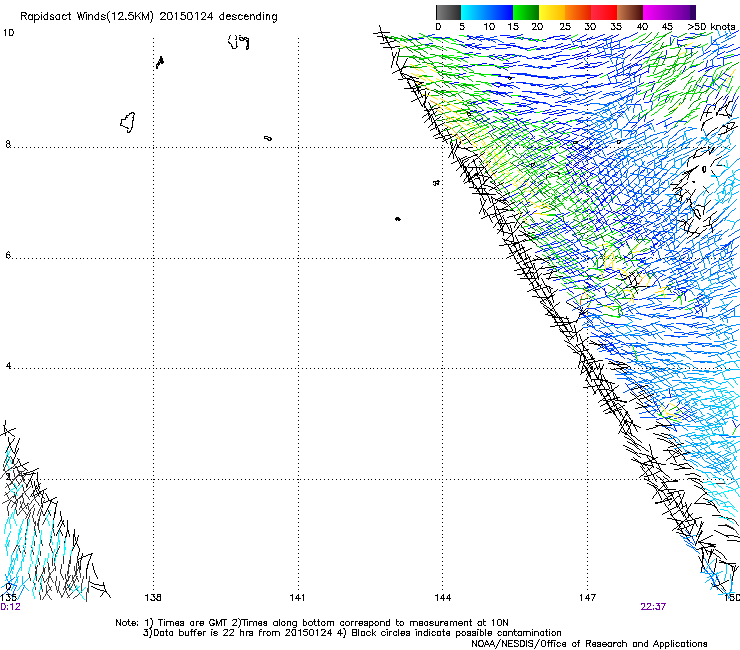Click the green 15-20 knots legend color
This screenshot has height=650, width=740.
(526, 12)
